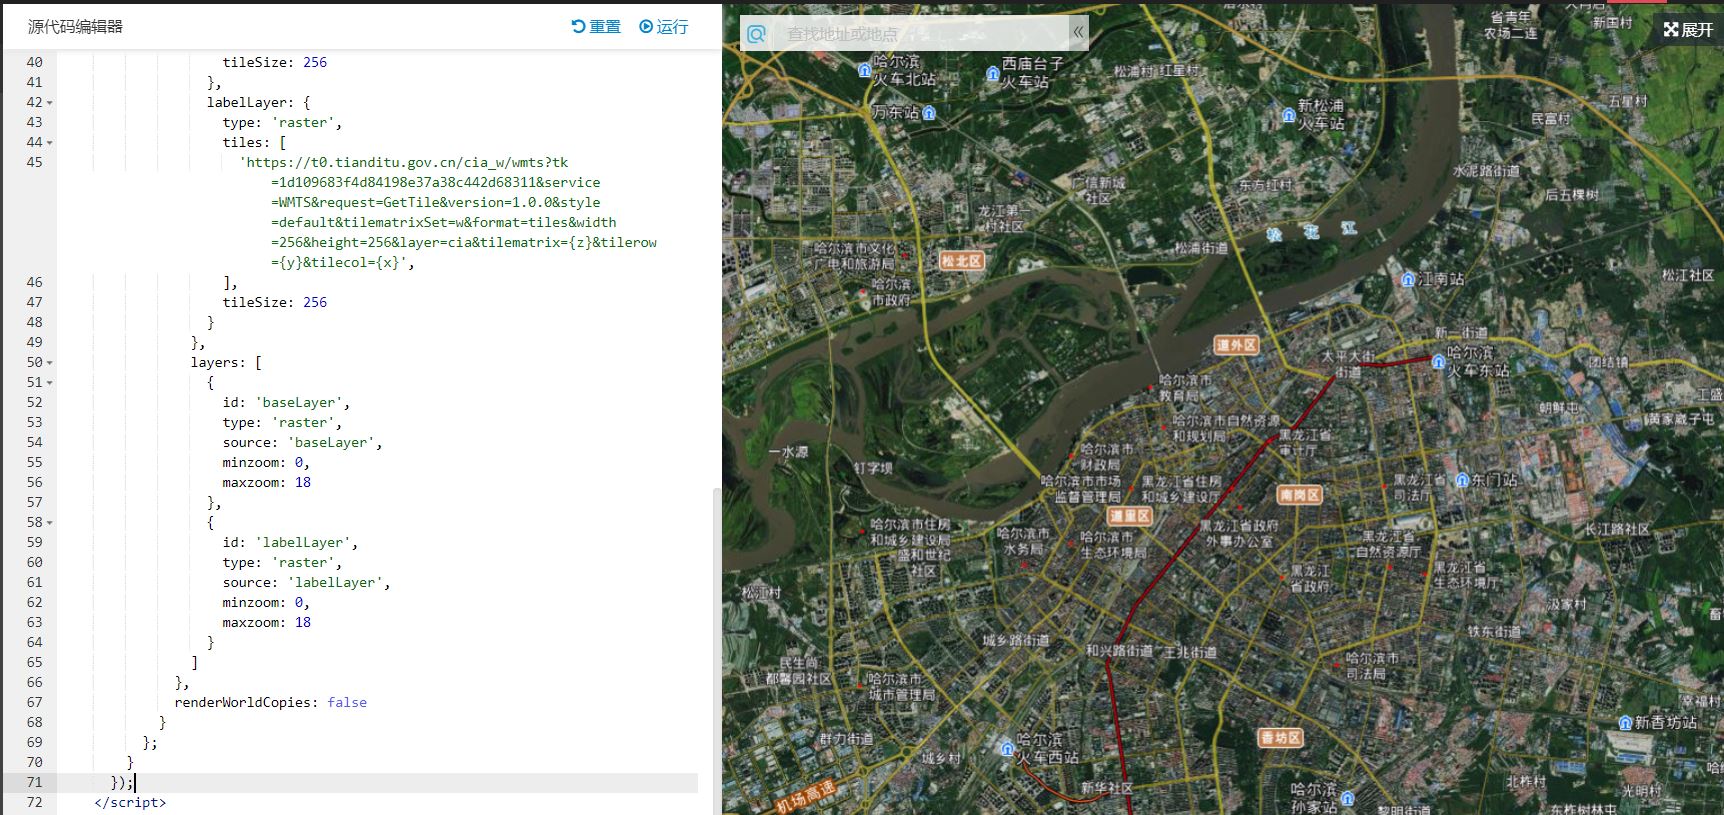Click the 哈尔滨火车北站 station icon on the map
This screenshot has width=1724, height=815.
pyautogui.click(x=864, y=70)
